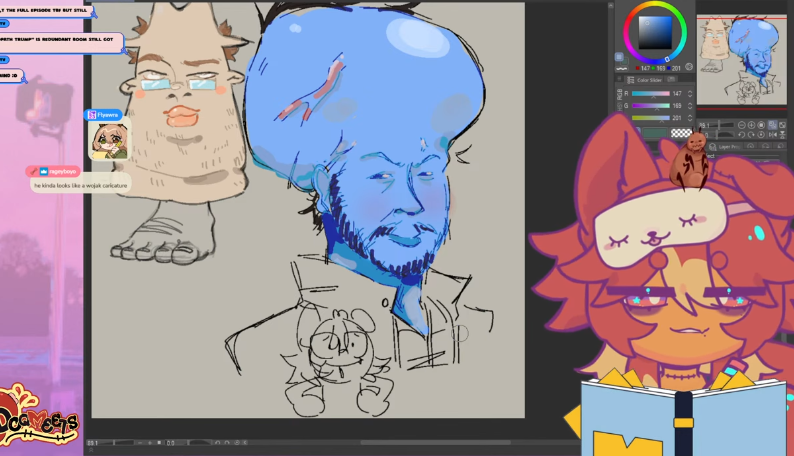Rotate canvas left in the Navigator
794x456 pixels.
click(x=741, y=135)
